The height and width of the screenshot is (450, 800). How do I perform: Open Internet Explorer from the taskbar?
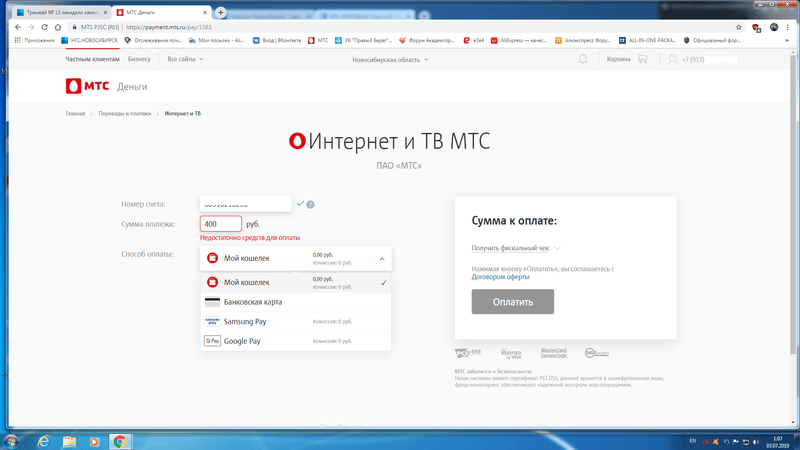click(x=43, y=440)
